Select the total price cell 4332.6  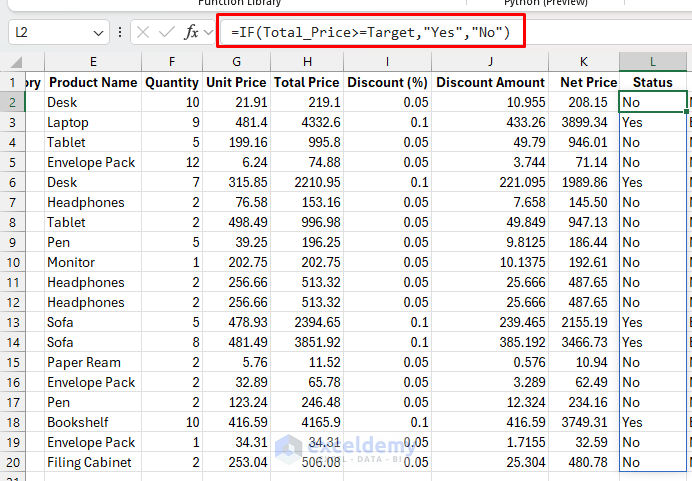[307, 122]
